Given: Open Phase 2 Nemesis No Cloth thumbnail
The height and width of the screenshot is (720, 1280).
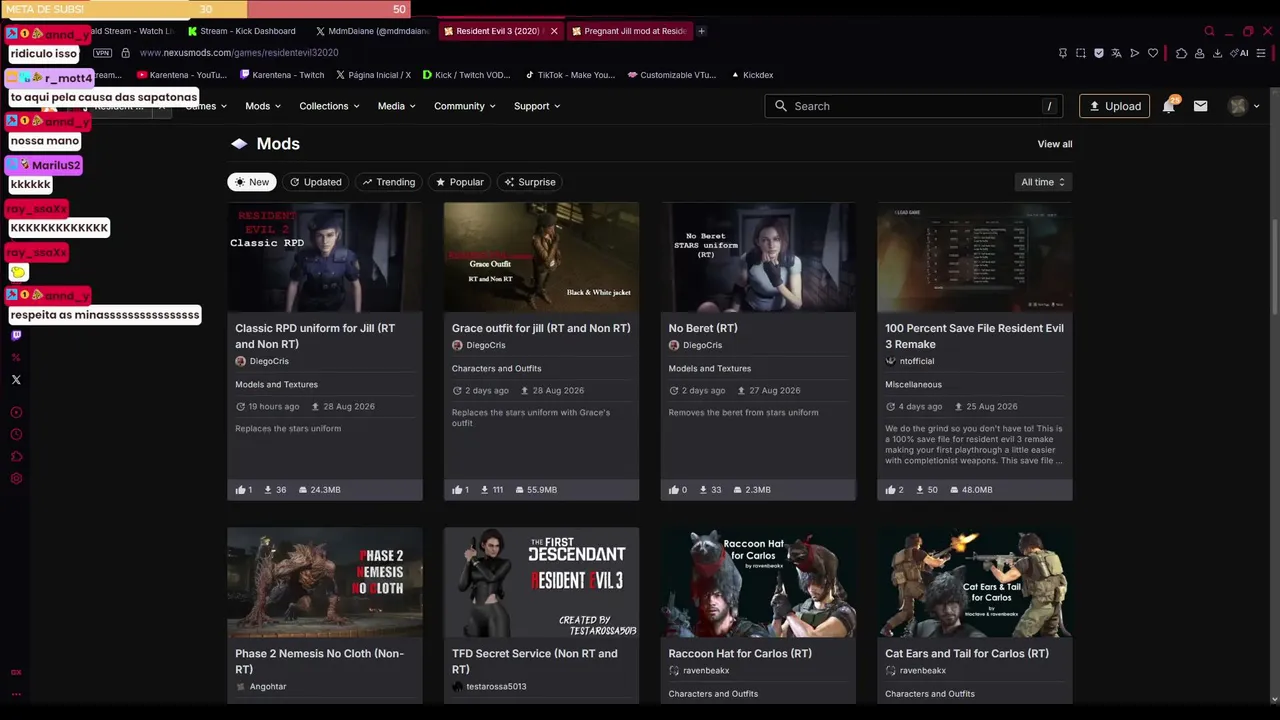Looking at the screenshot, I should click(x=325, y=583).
